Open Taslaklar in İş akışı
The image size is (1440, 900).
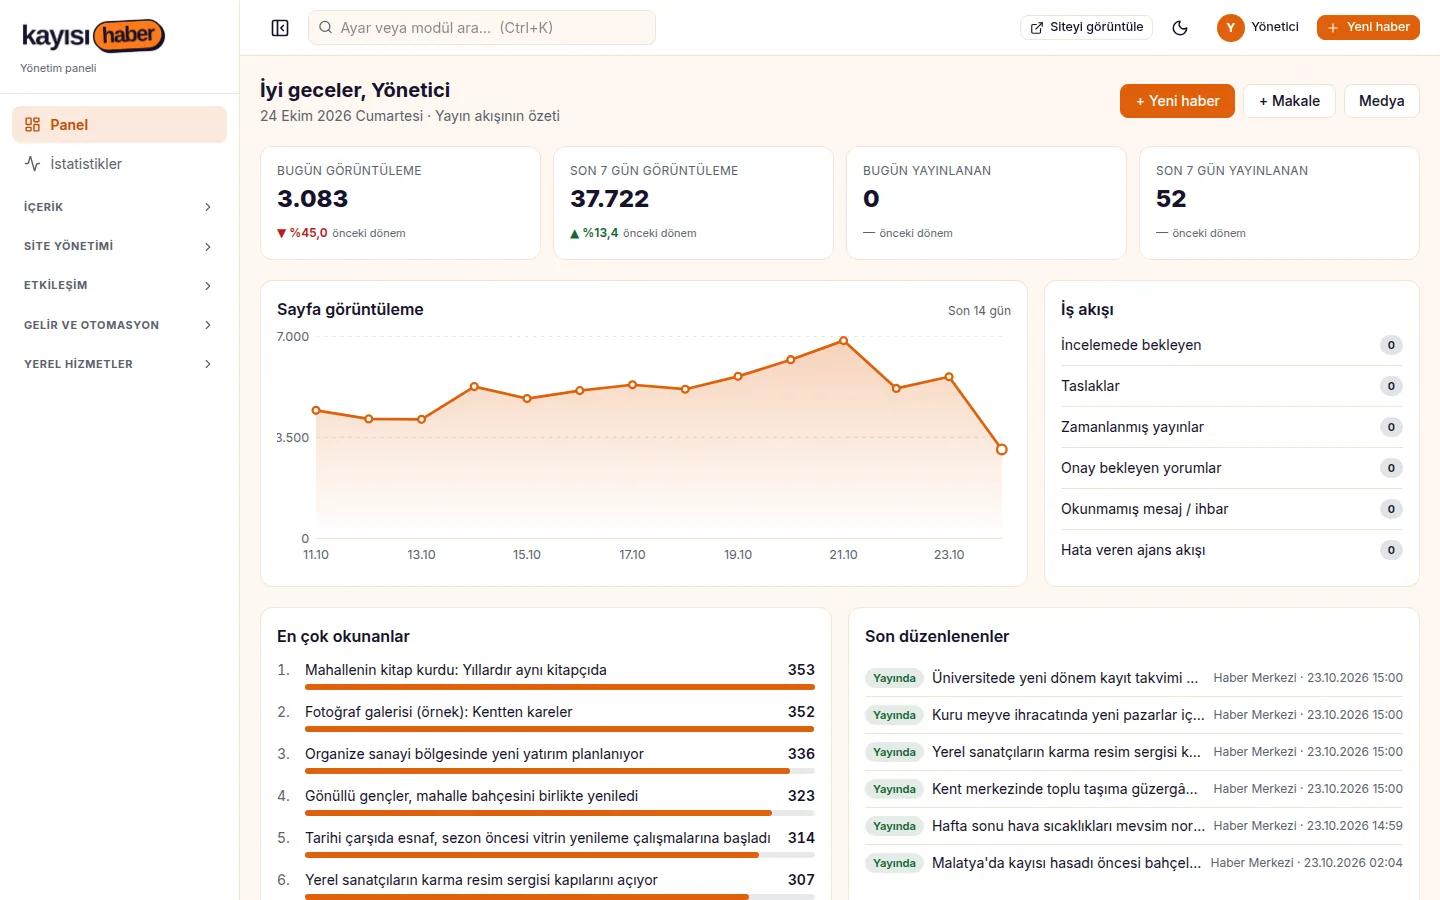tap(1232, 386)
